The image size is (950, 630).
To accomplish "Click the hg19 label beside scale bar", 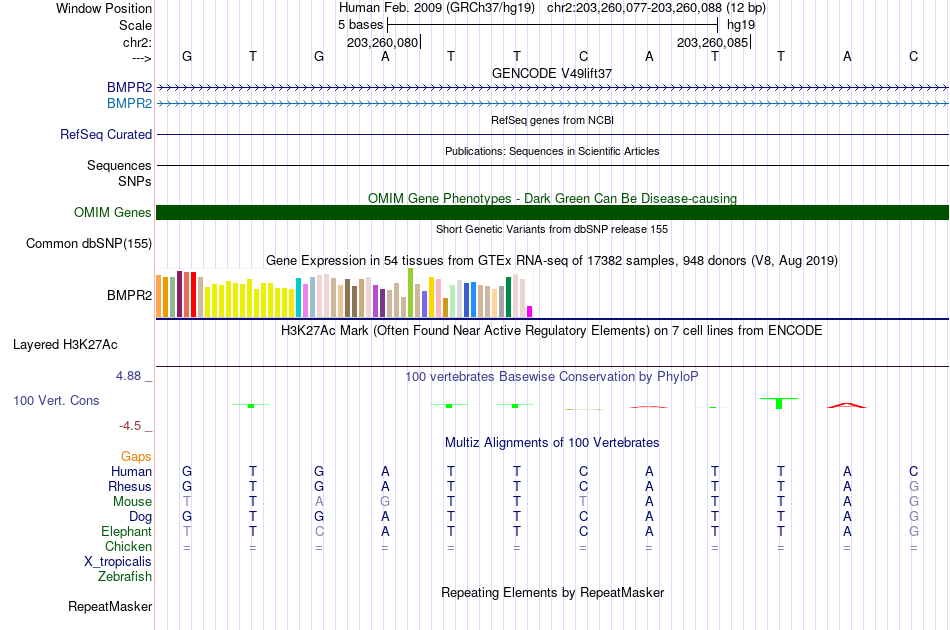I will click(741, 25).
